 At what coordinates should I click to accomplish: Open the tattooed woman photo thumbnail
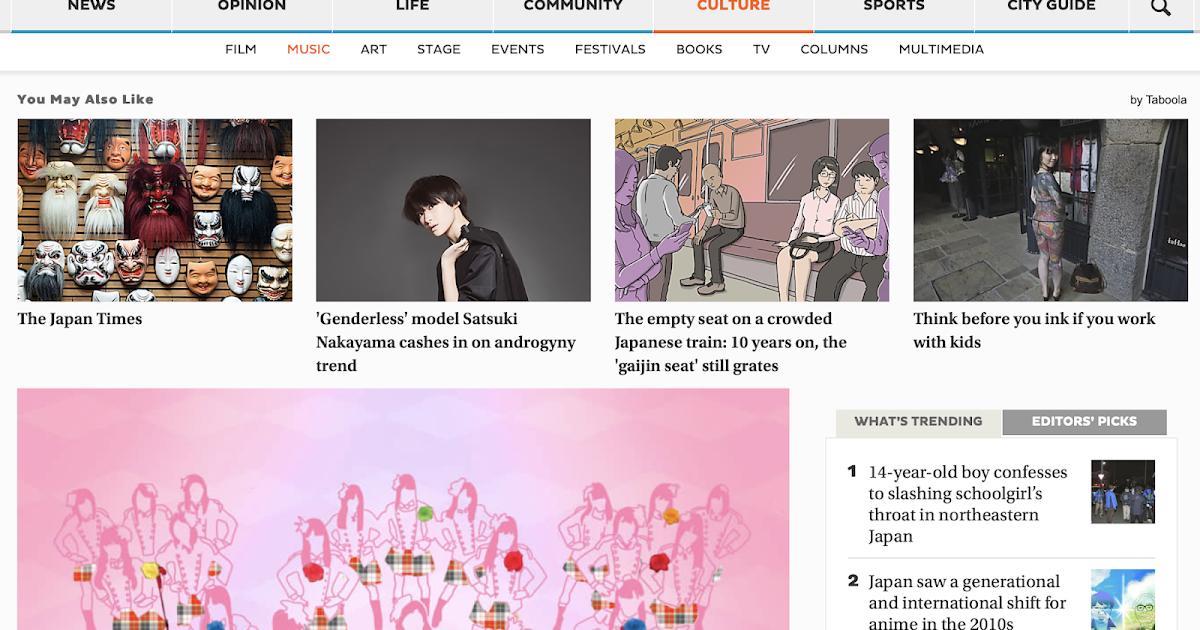click(x=1050, y=210)
